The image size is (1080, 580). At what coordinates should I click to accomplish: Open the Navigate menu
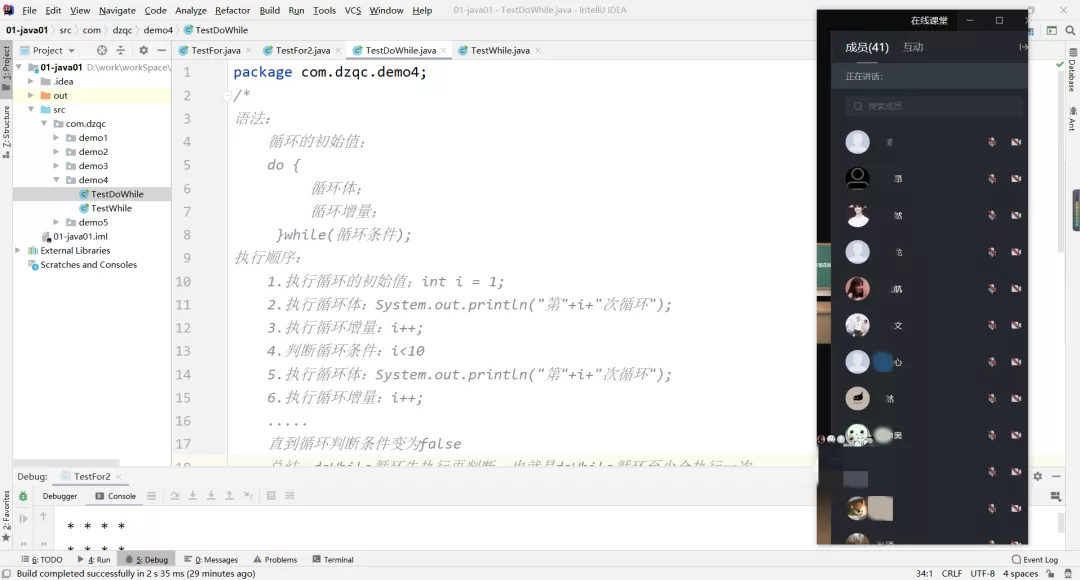pyautogui.click(x=117, y=11)
